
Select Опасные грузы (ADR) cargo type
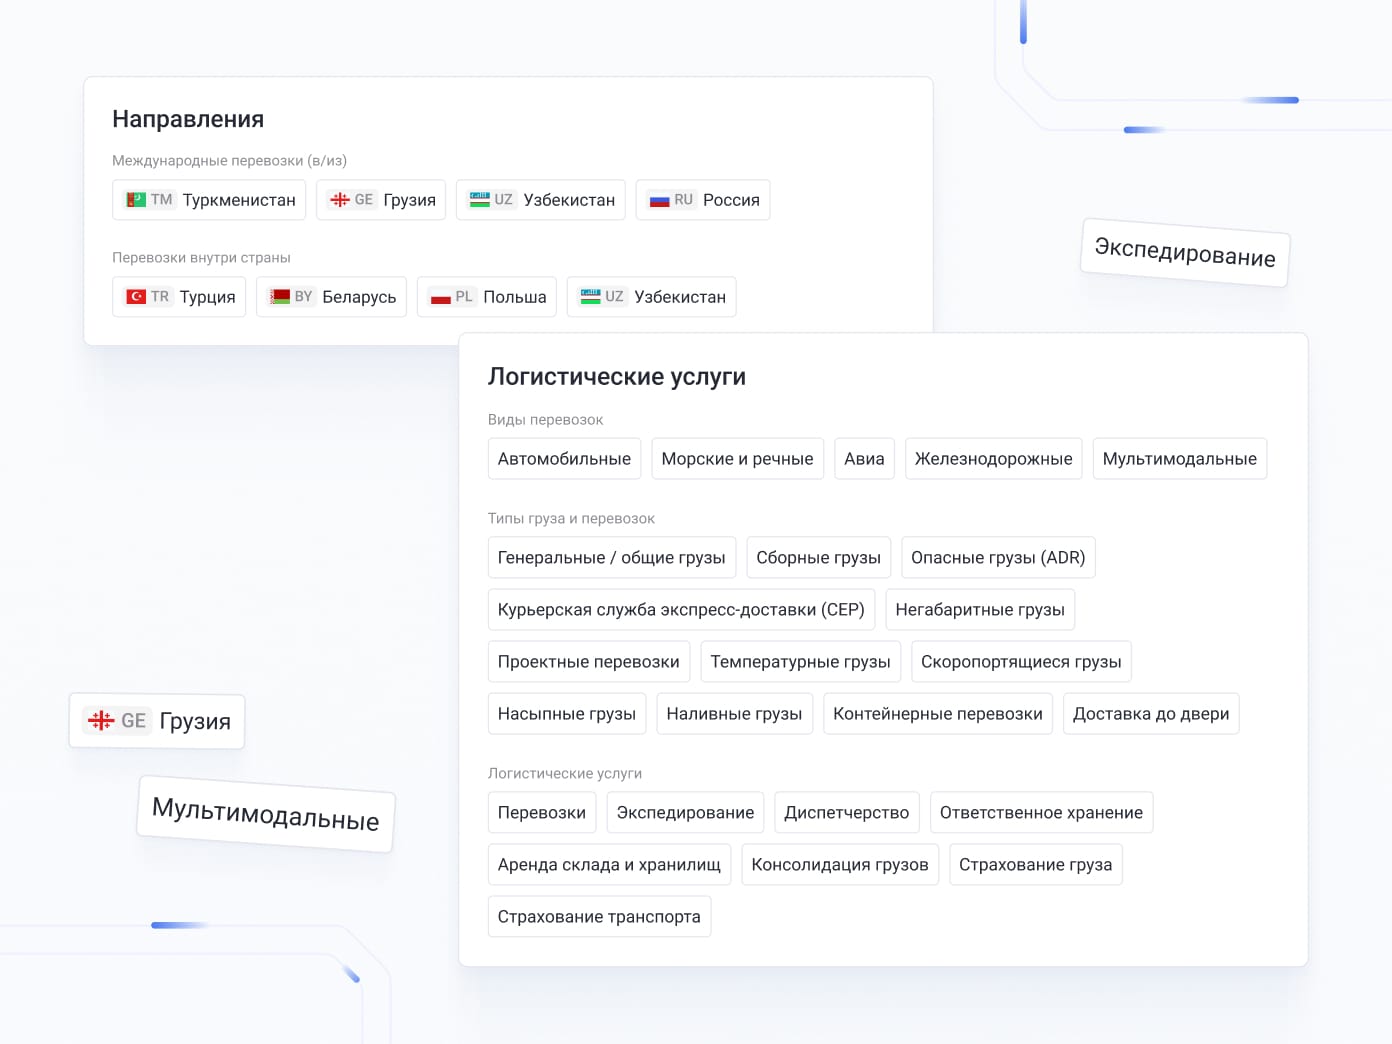[x=997, y=558]
